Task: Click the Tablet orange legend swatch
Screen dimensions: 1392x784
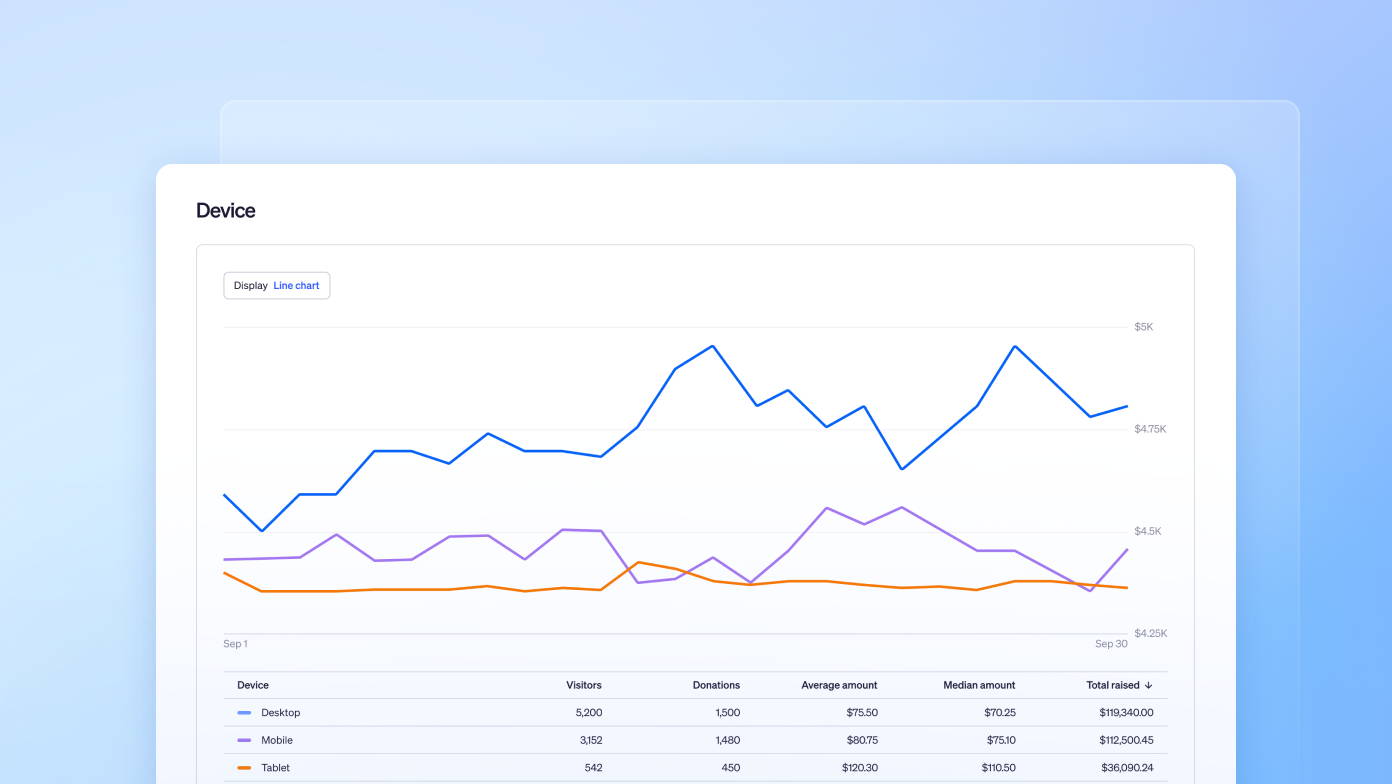Action: 244,768
